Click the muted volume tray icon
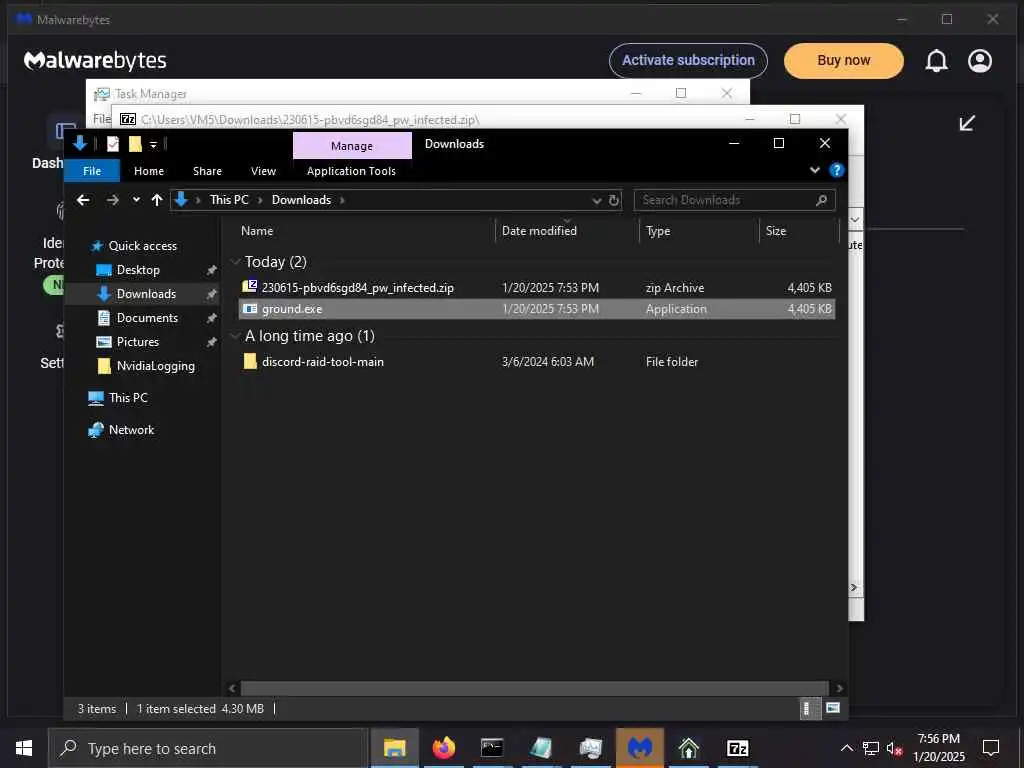 894,748
